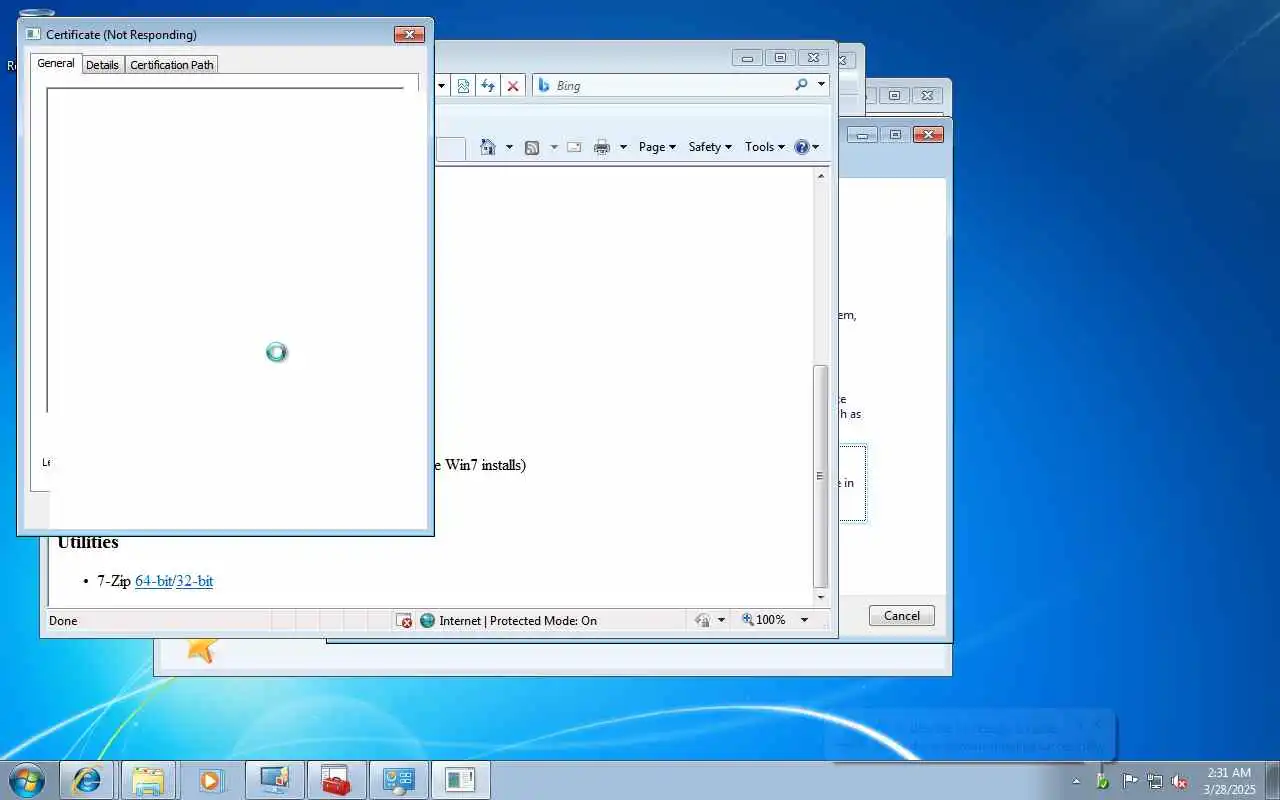
Task: Click the refresh icon in Internet Explorer
Action: point(488,86)
